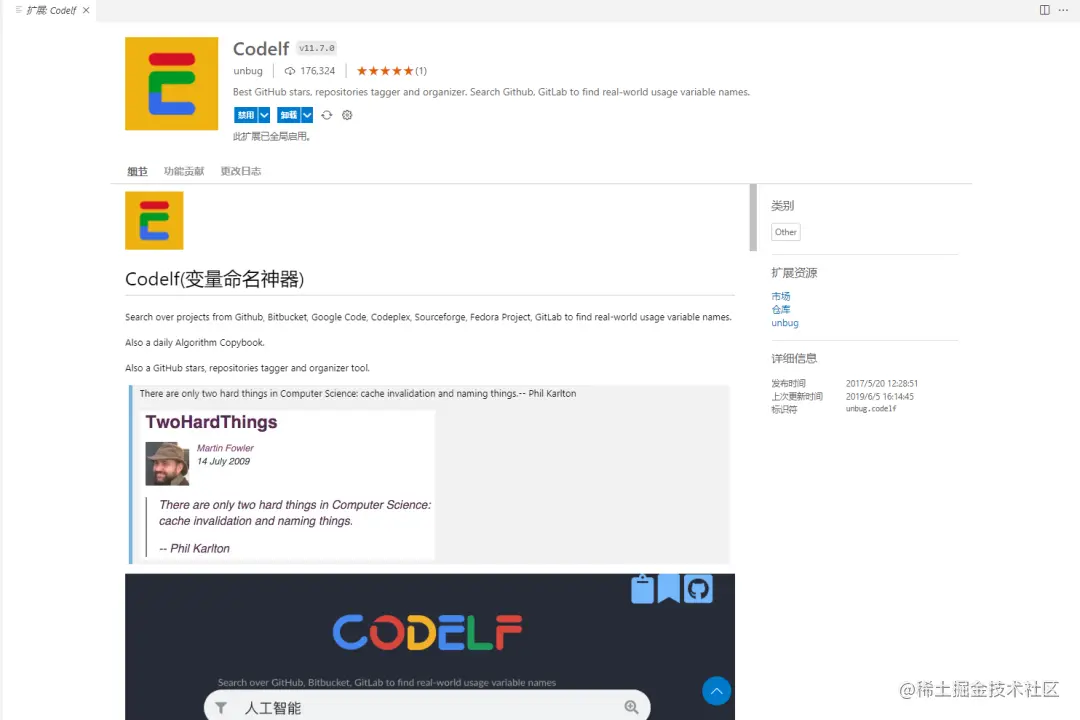
Task: Switch to the 功能贡献 tab
Action: [183, 171]
